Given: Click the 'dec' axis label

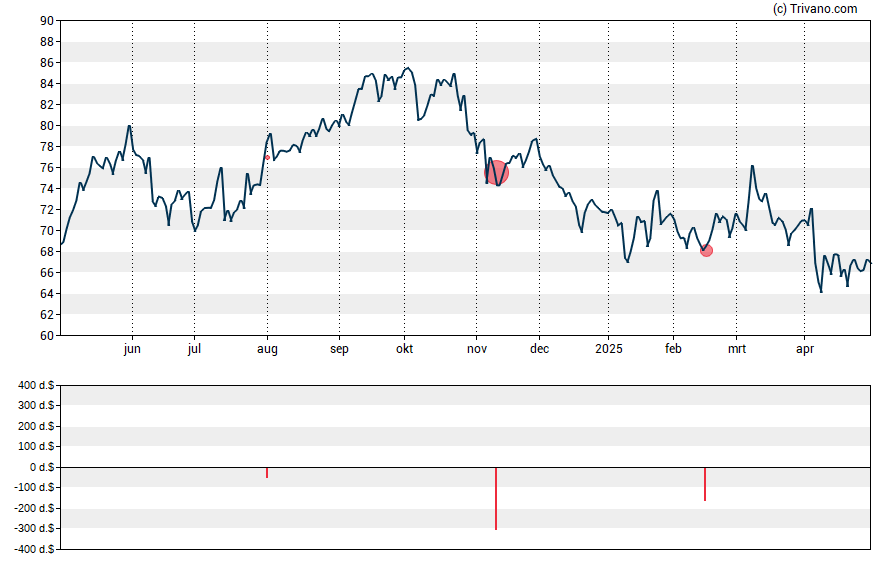Looking at the screenshot, I should coord(539,349).
